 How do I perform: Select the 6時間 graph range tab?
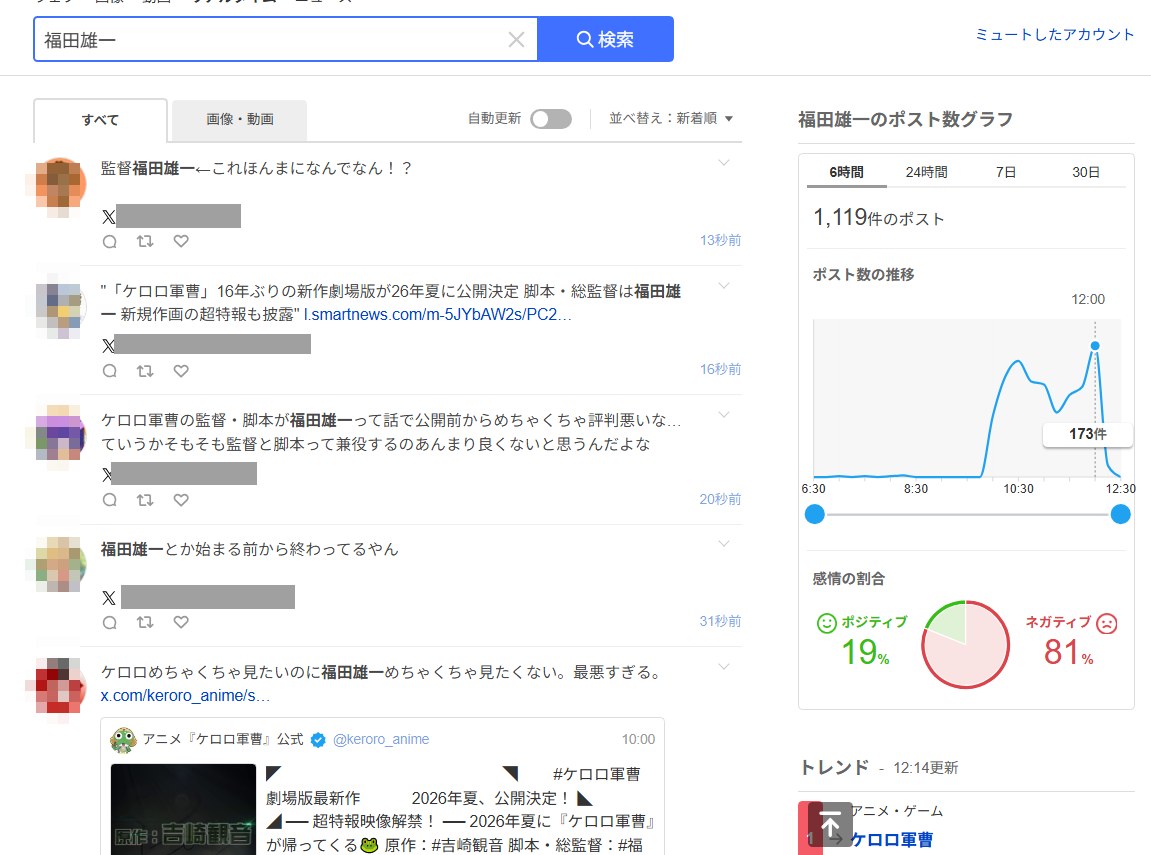846,172
